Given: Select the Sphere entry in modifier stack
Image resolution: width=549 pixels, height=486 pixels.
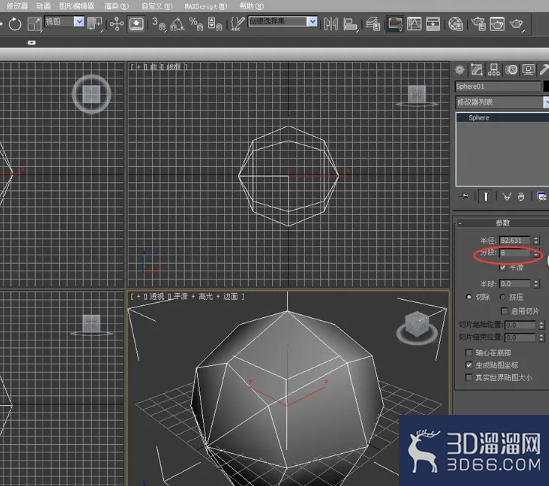Looking at the screenshot, I should (x=502, y=118).
